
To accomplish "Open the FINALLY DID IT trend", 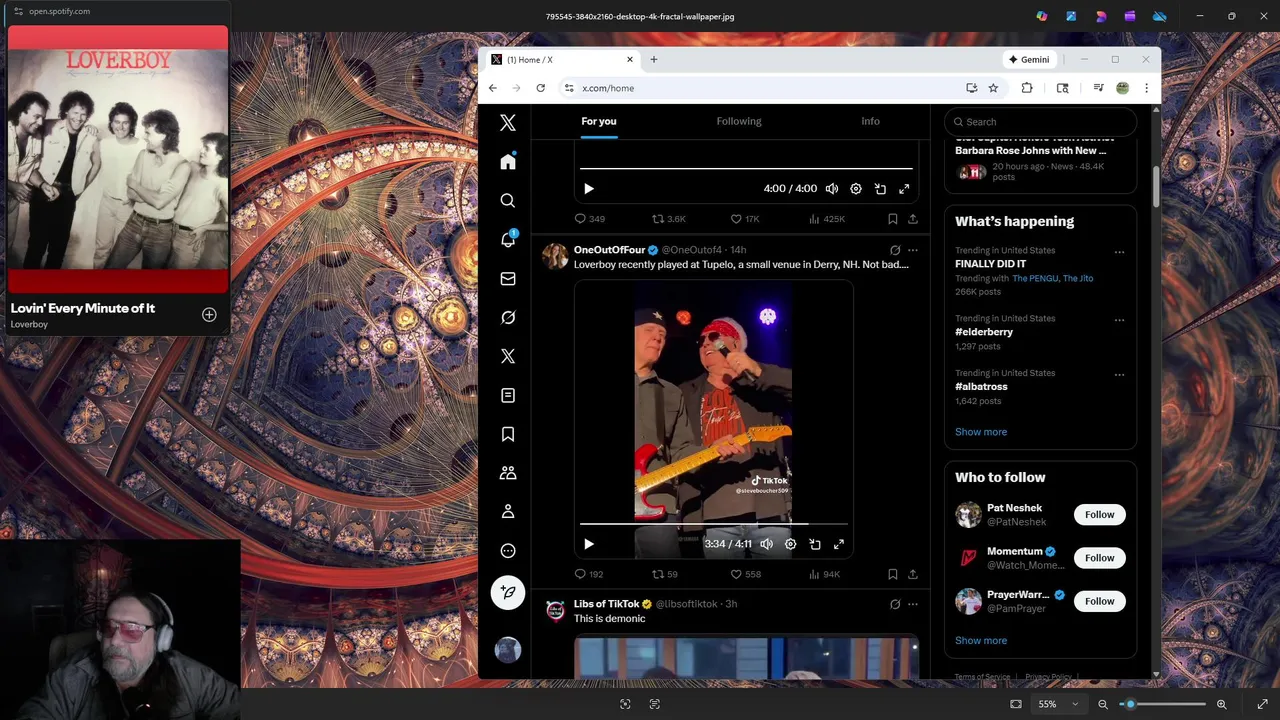I will point(991,264).
